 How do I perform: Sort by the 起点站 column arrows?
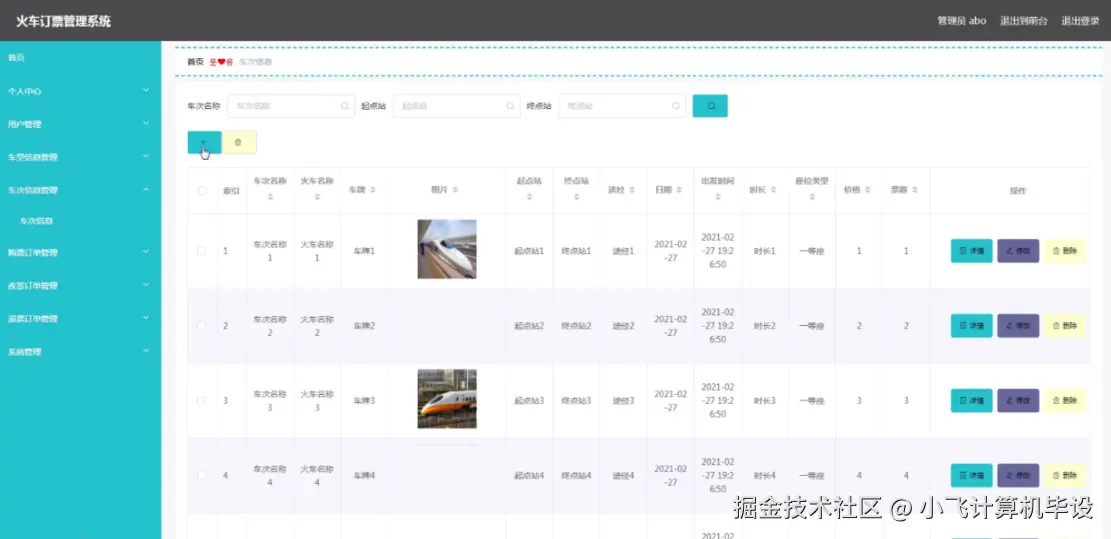tap(529, 198)
